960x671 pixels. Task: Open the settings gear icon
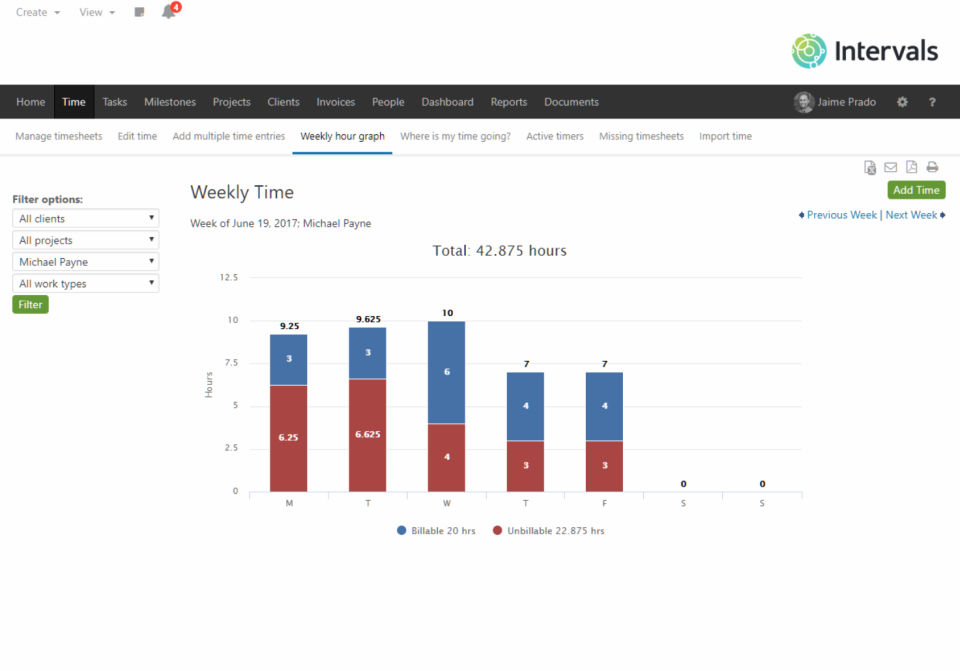pyautogui.click(x=902, y=102)
